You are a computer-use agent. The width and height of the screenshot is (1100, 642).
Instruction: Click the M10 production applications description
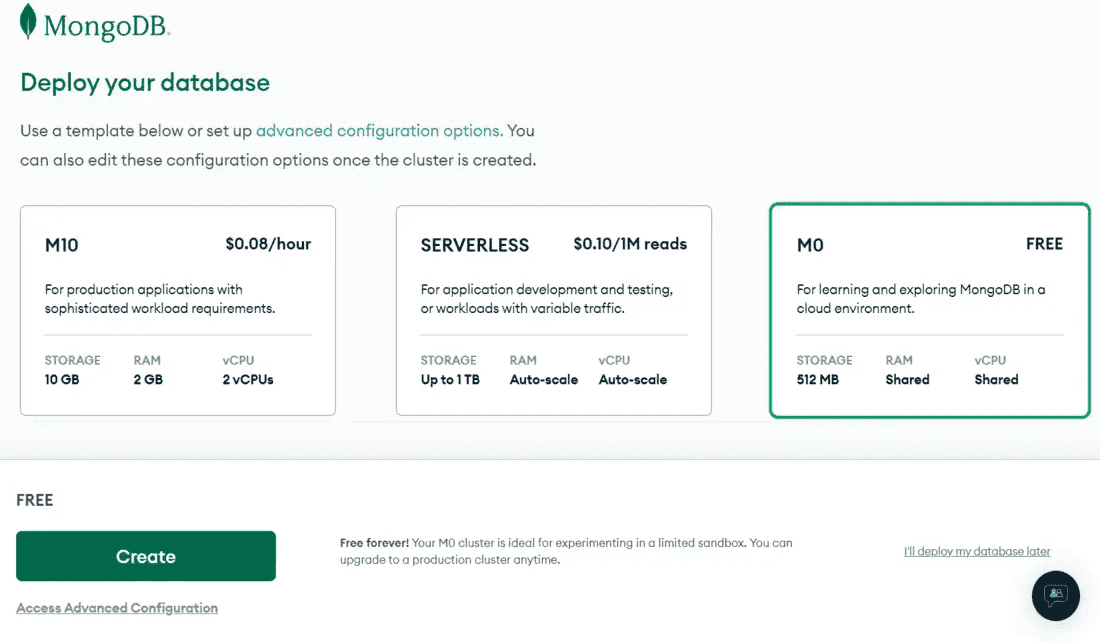[x=160, y=299]
